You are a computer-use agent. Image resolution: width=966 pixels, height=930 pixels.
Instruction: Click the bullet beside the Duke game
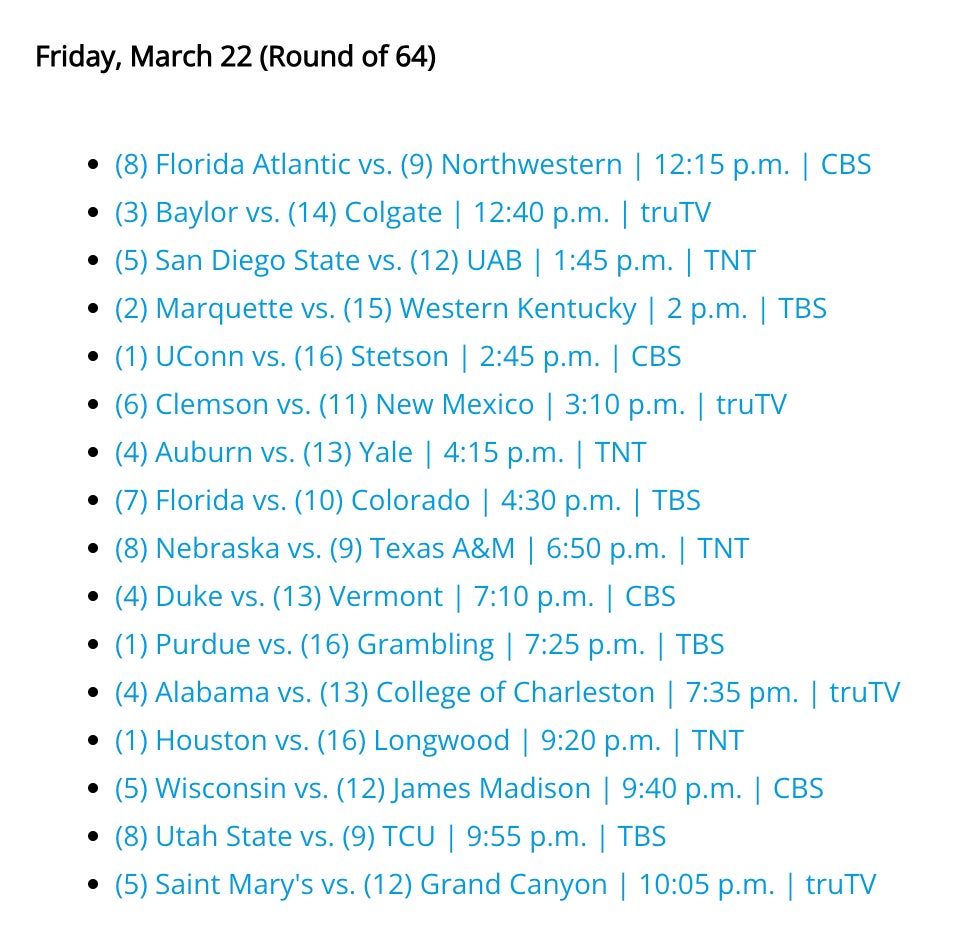click(94, 597)
